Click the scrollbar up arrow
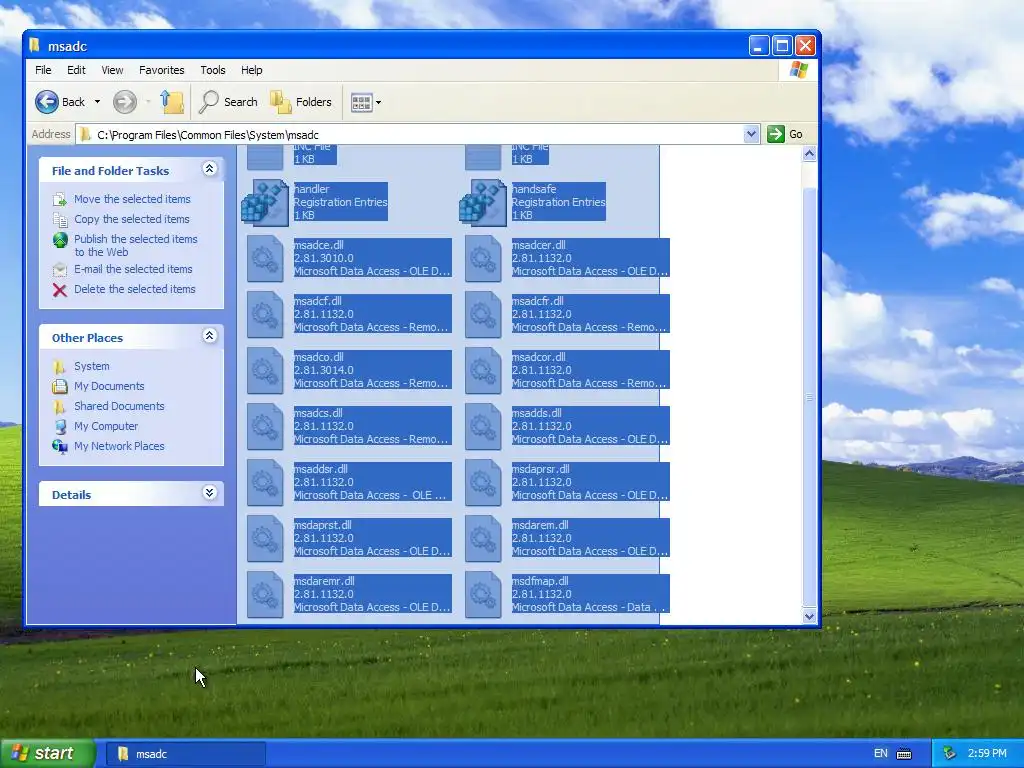This screenshot has height=768, width=1024. coord(809,154)
